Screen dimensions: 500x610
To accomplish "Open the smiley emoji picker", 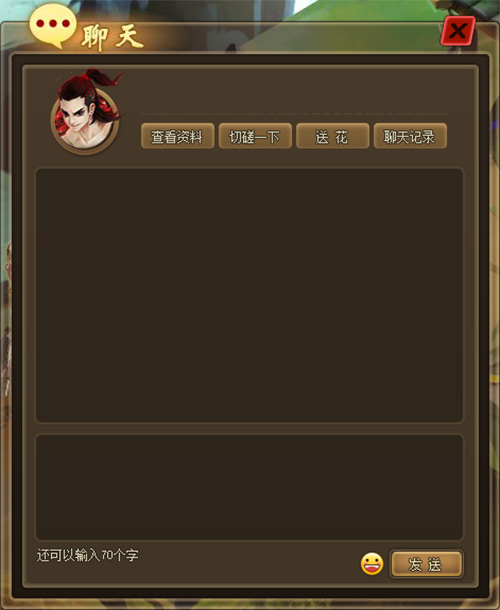I will (x=372, y=564).
